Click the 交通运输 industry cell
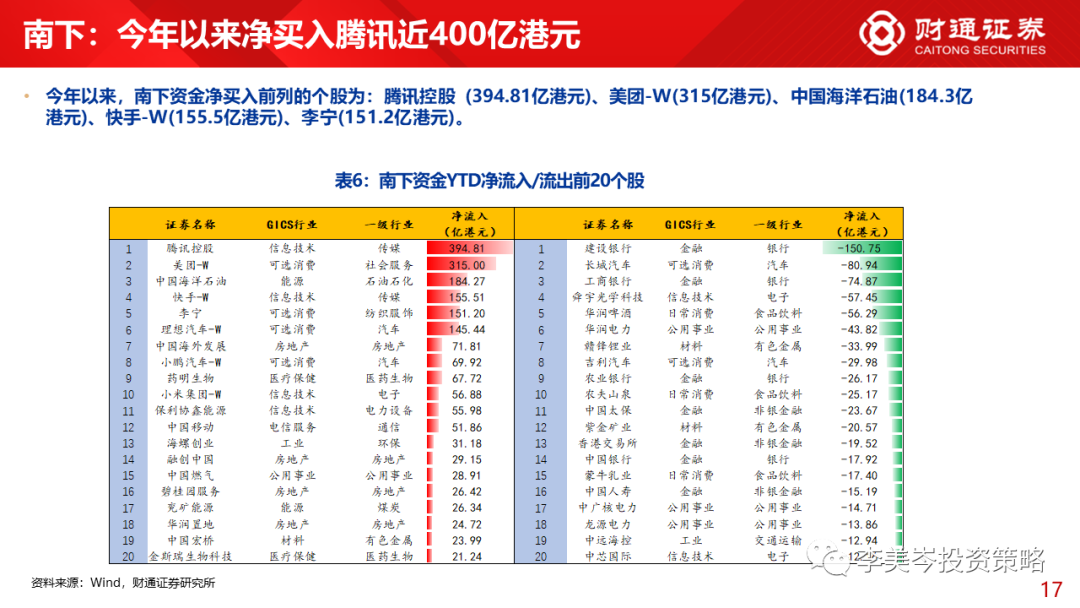1080x608 pixels. 778,540
